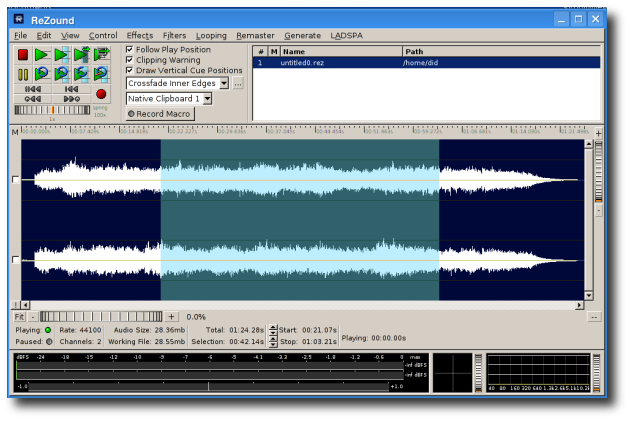Toggle Follow Play Position checkbox
This screenshot has height=421, width=630.
(x=129, y=49)
